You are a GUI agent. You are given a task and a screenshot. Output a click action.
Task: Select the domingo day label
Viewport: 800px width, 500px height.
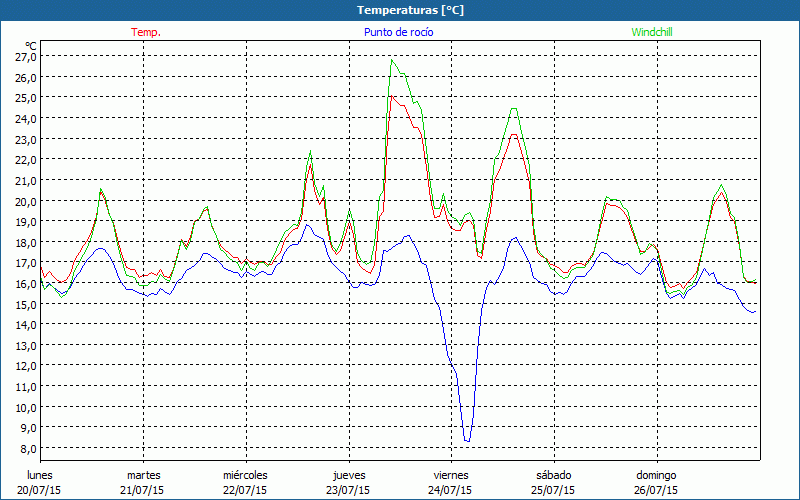pos(656,475)
